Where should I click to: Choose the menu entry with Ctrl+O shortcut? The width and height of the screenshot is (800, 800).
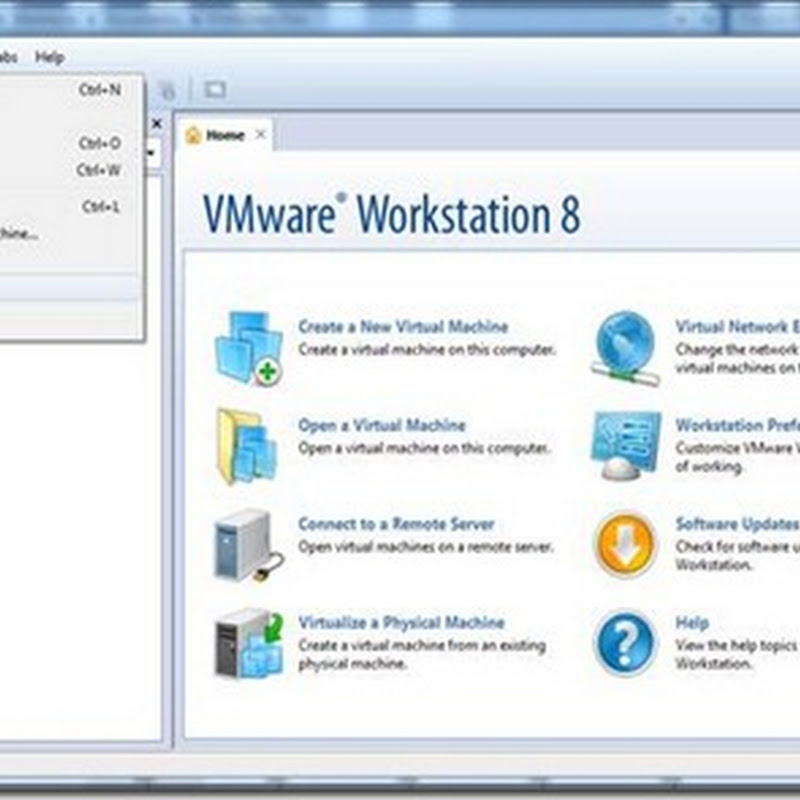(70, 143)
